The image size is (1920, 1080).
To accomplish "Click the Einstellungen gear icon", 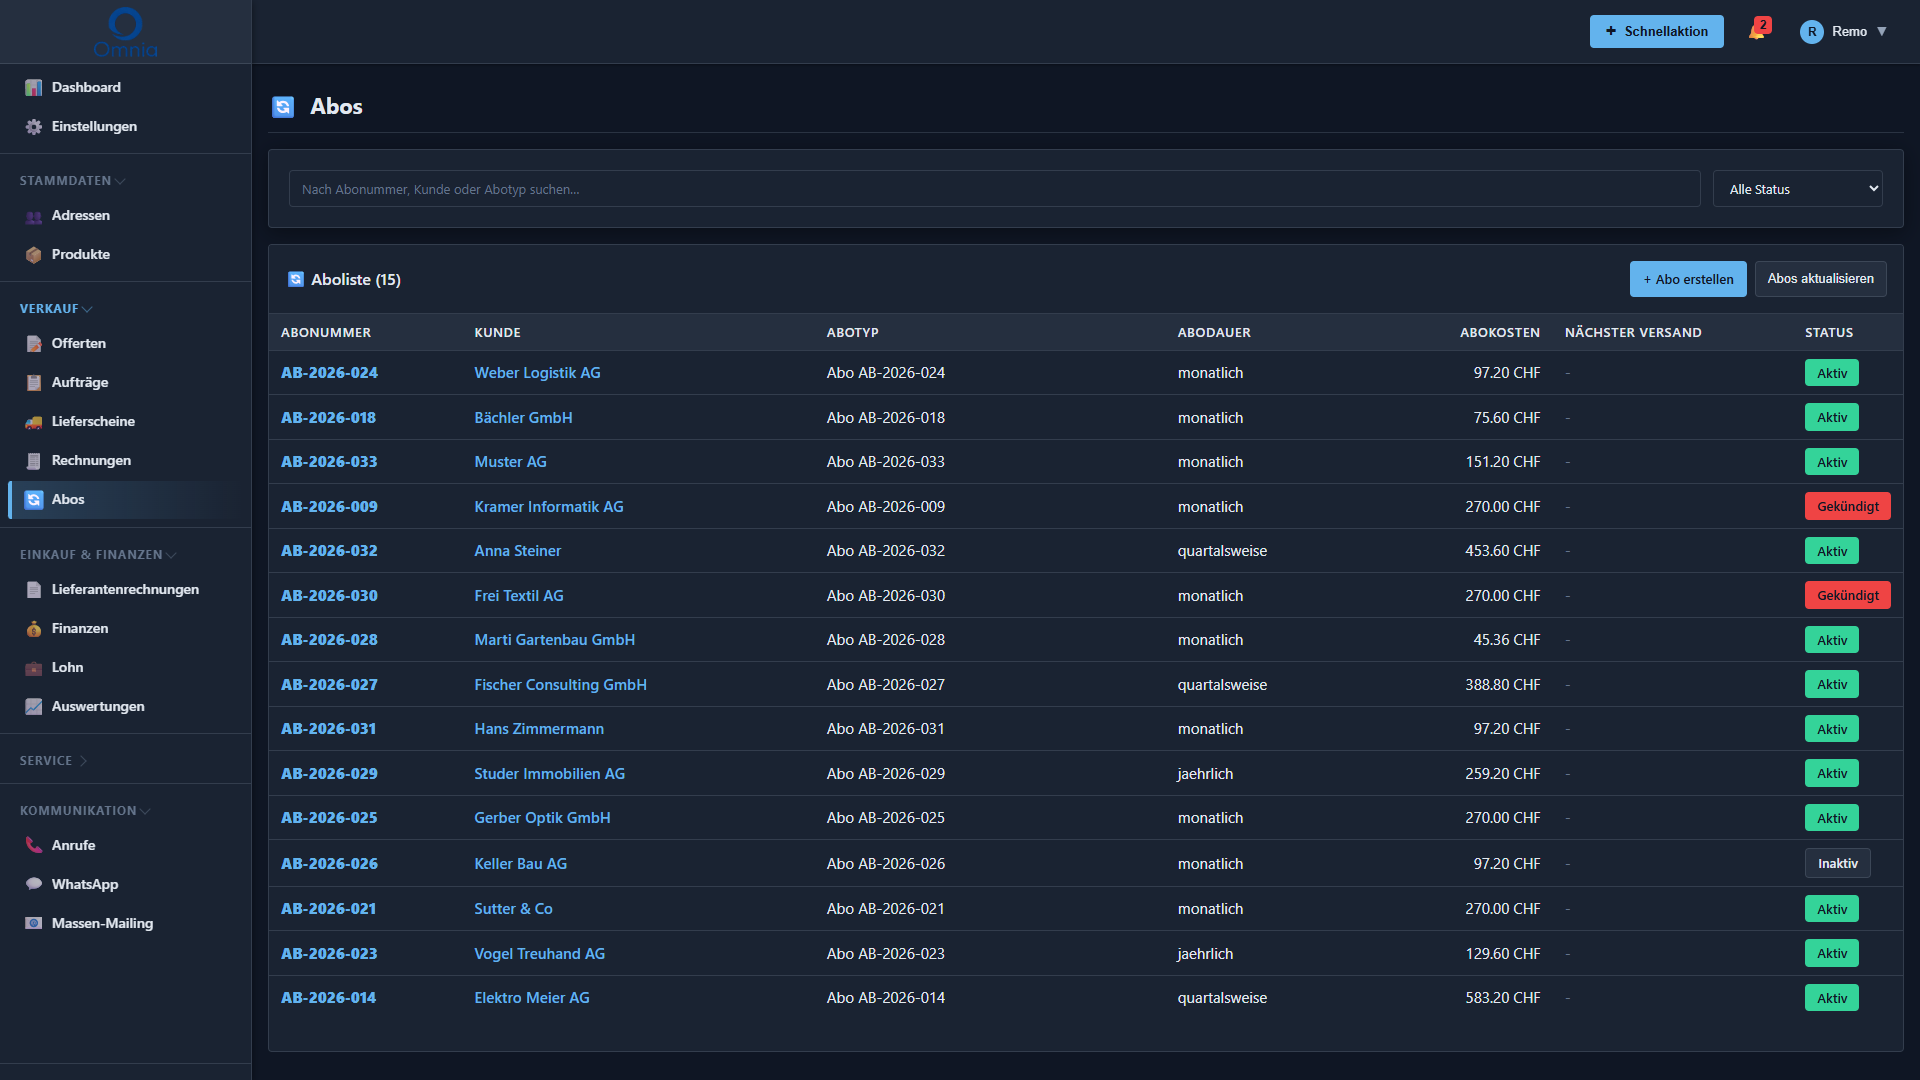I will (x=34, y=127).
